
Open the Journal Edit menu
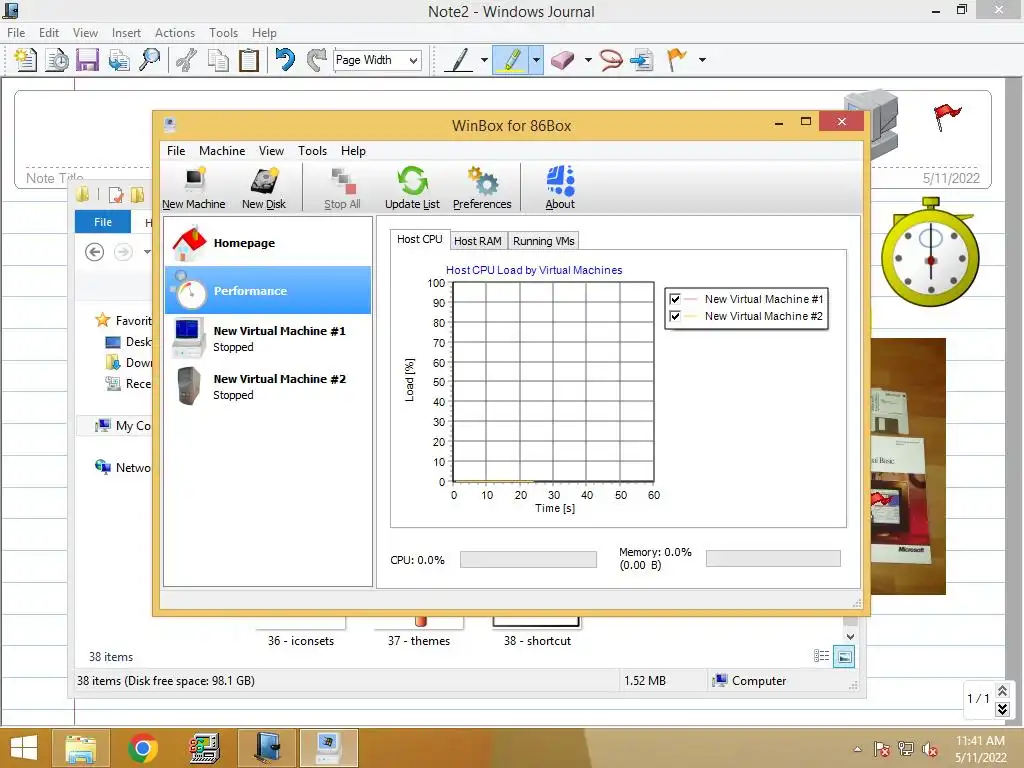49,33
